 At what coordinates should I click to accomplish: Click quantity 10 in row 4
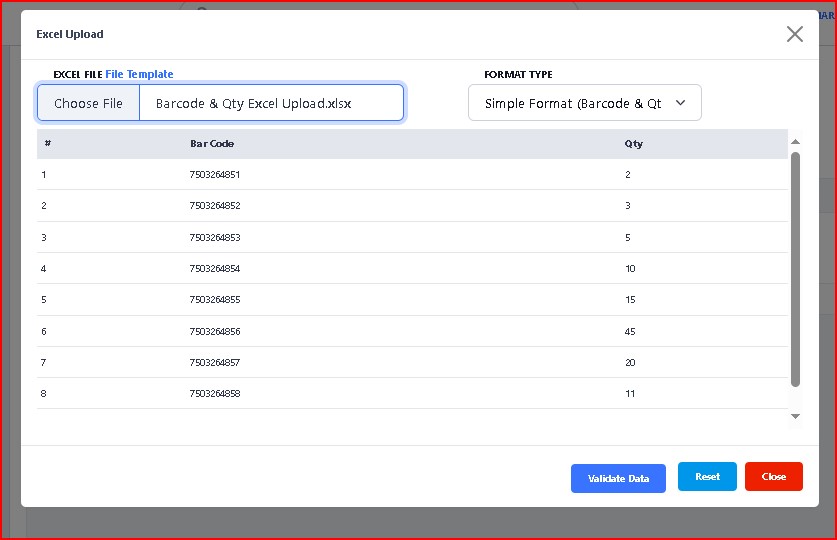(x=630, y=269)
